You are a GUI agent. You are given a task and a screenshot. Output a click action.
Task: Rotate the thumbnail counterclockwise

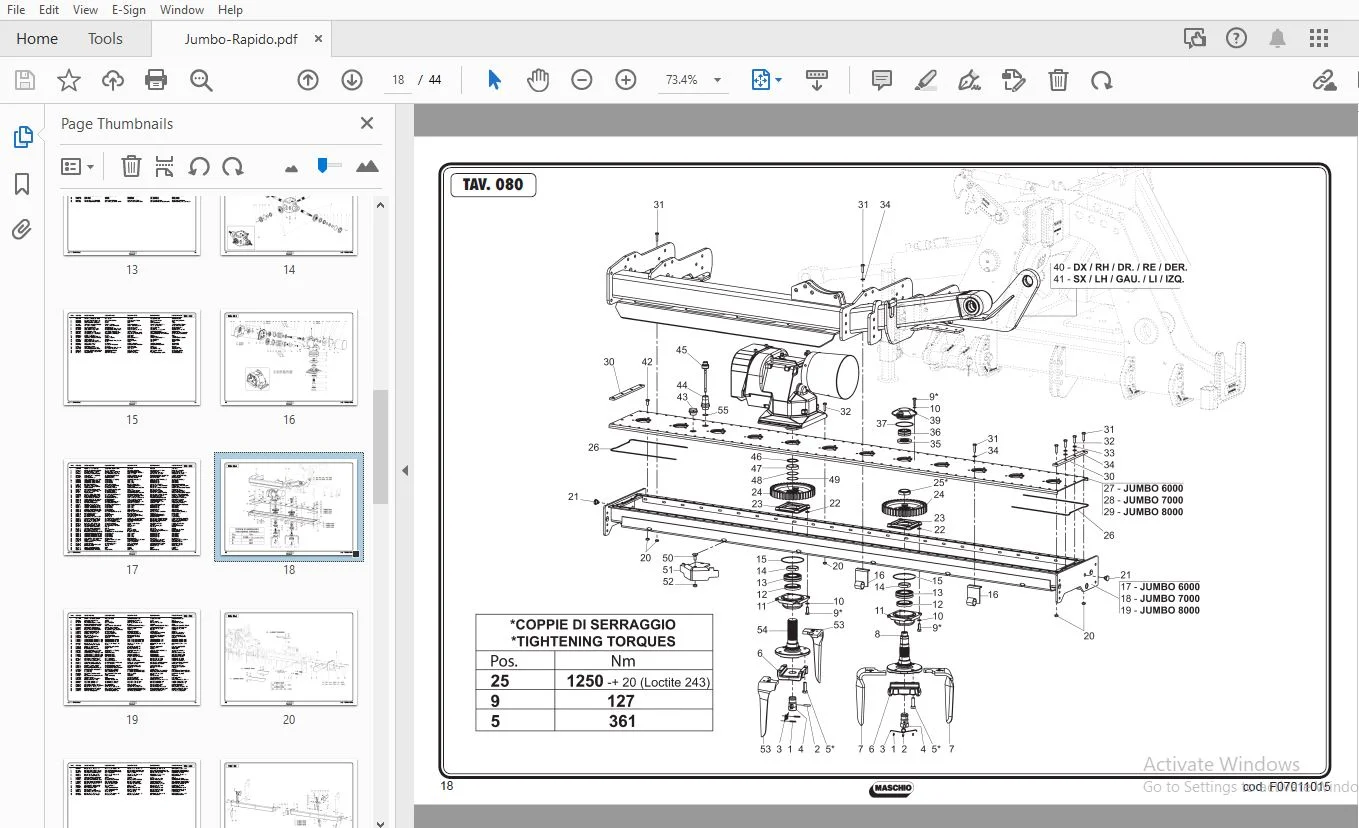click(x=199, y=166)
